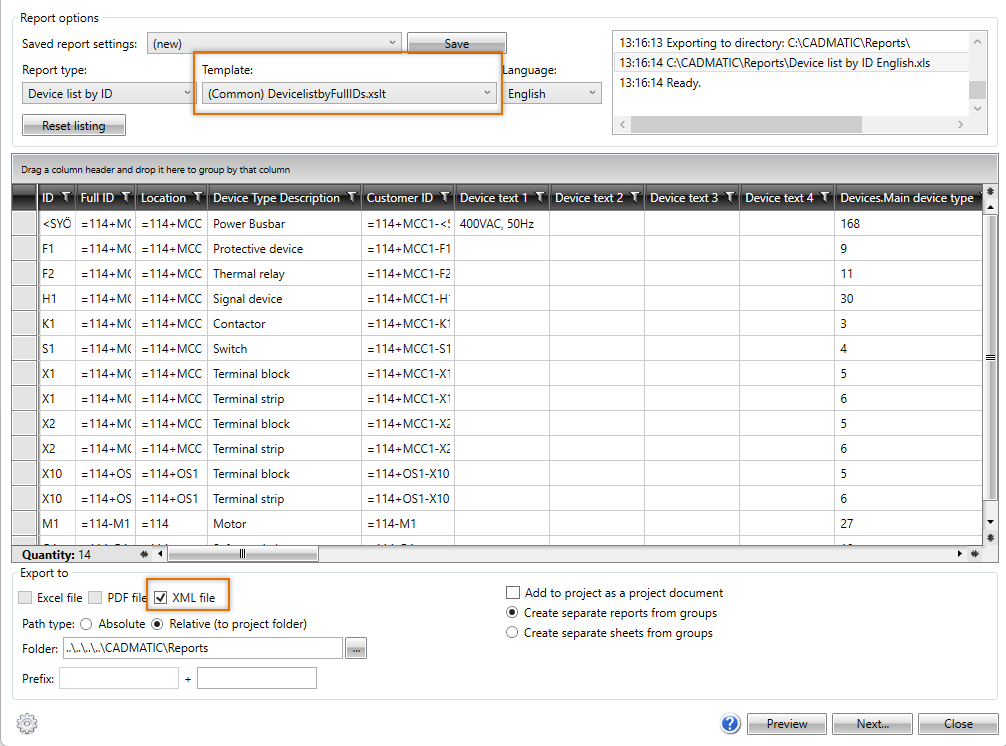Click the Devices.Main device type column header
Screen dimensions: 1006x746
pos(906,198)
